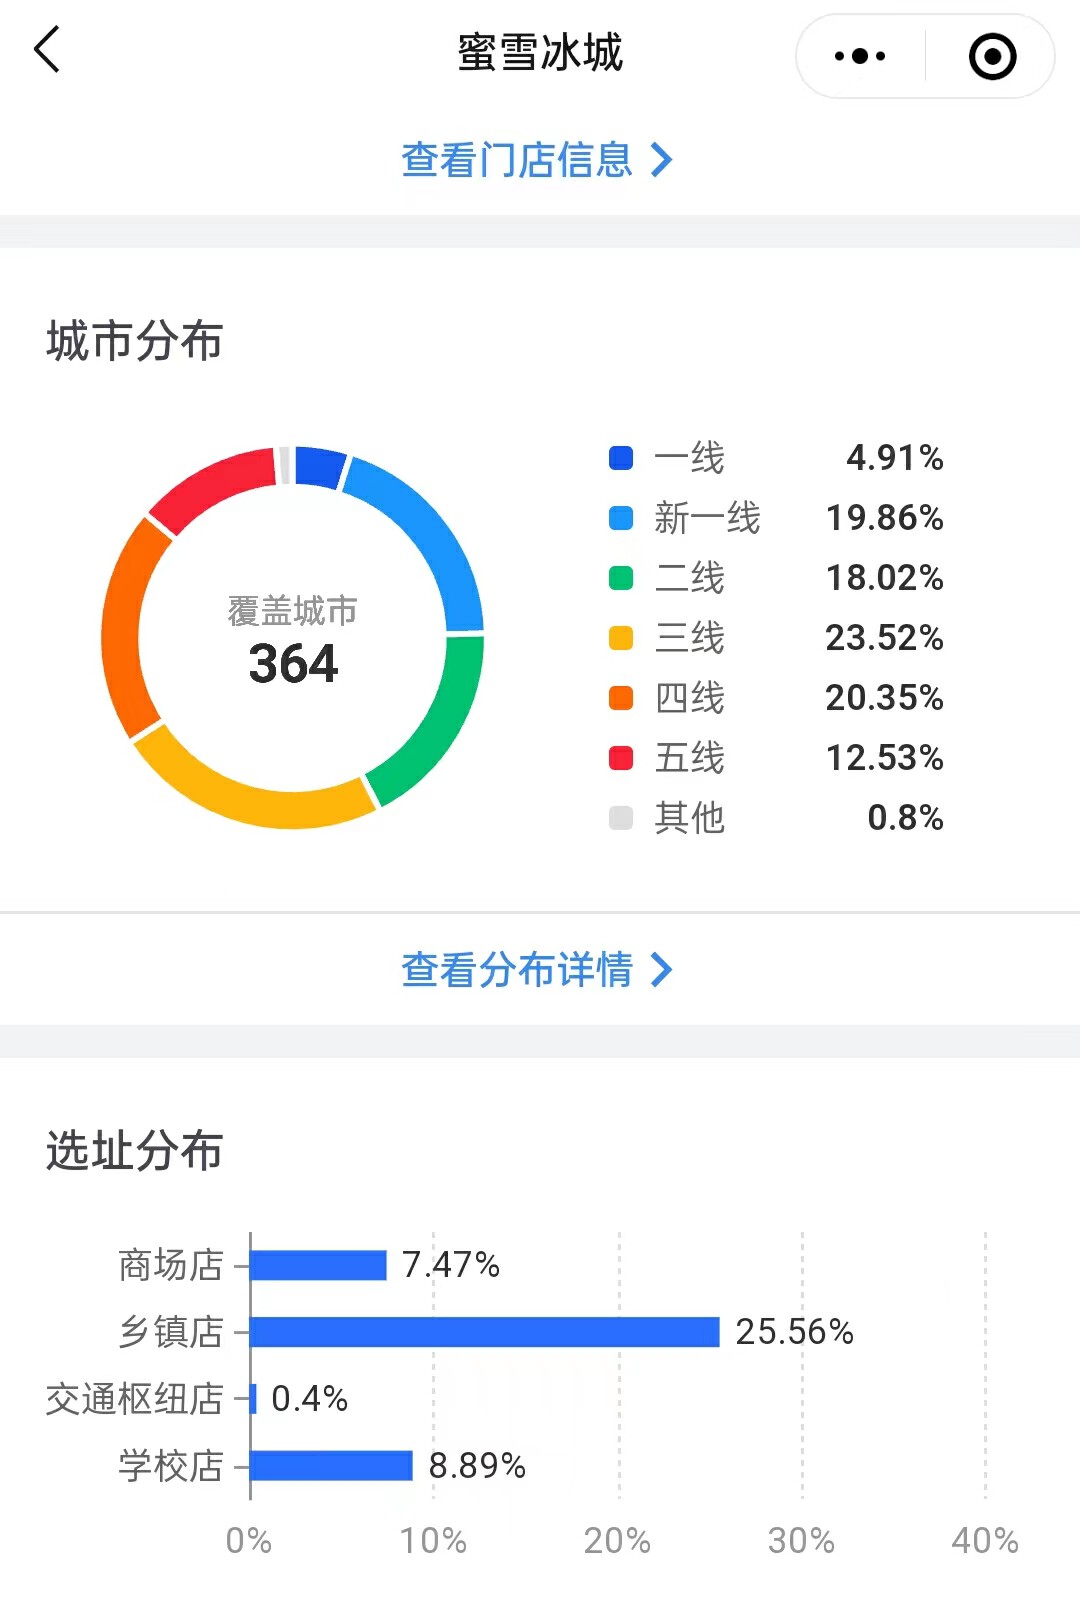Image resolution: width=1080 pixels, height=1613 pixels.
Task: Toggle the 五线 legend red marker
Action: [621, 758]
